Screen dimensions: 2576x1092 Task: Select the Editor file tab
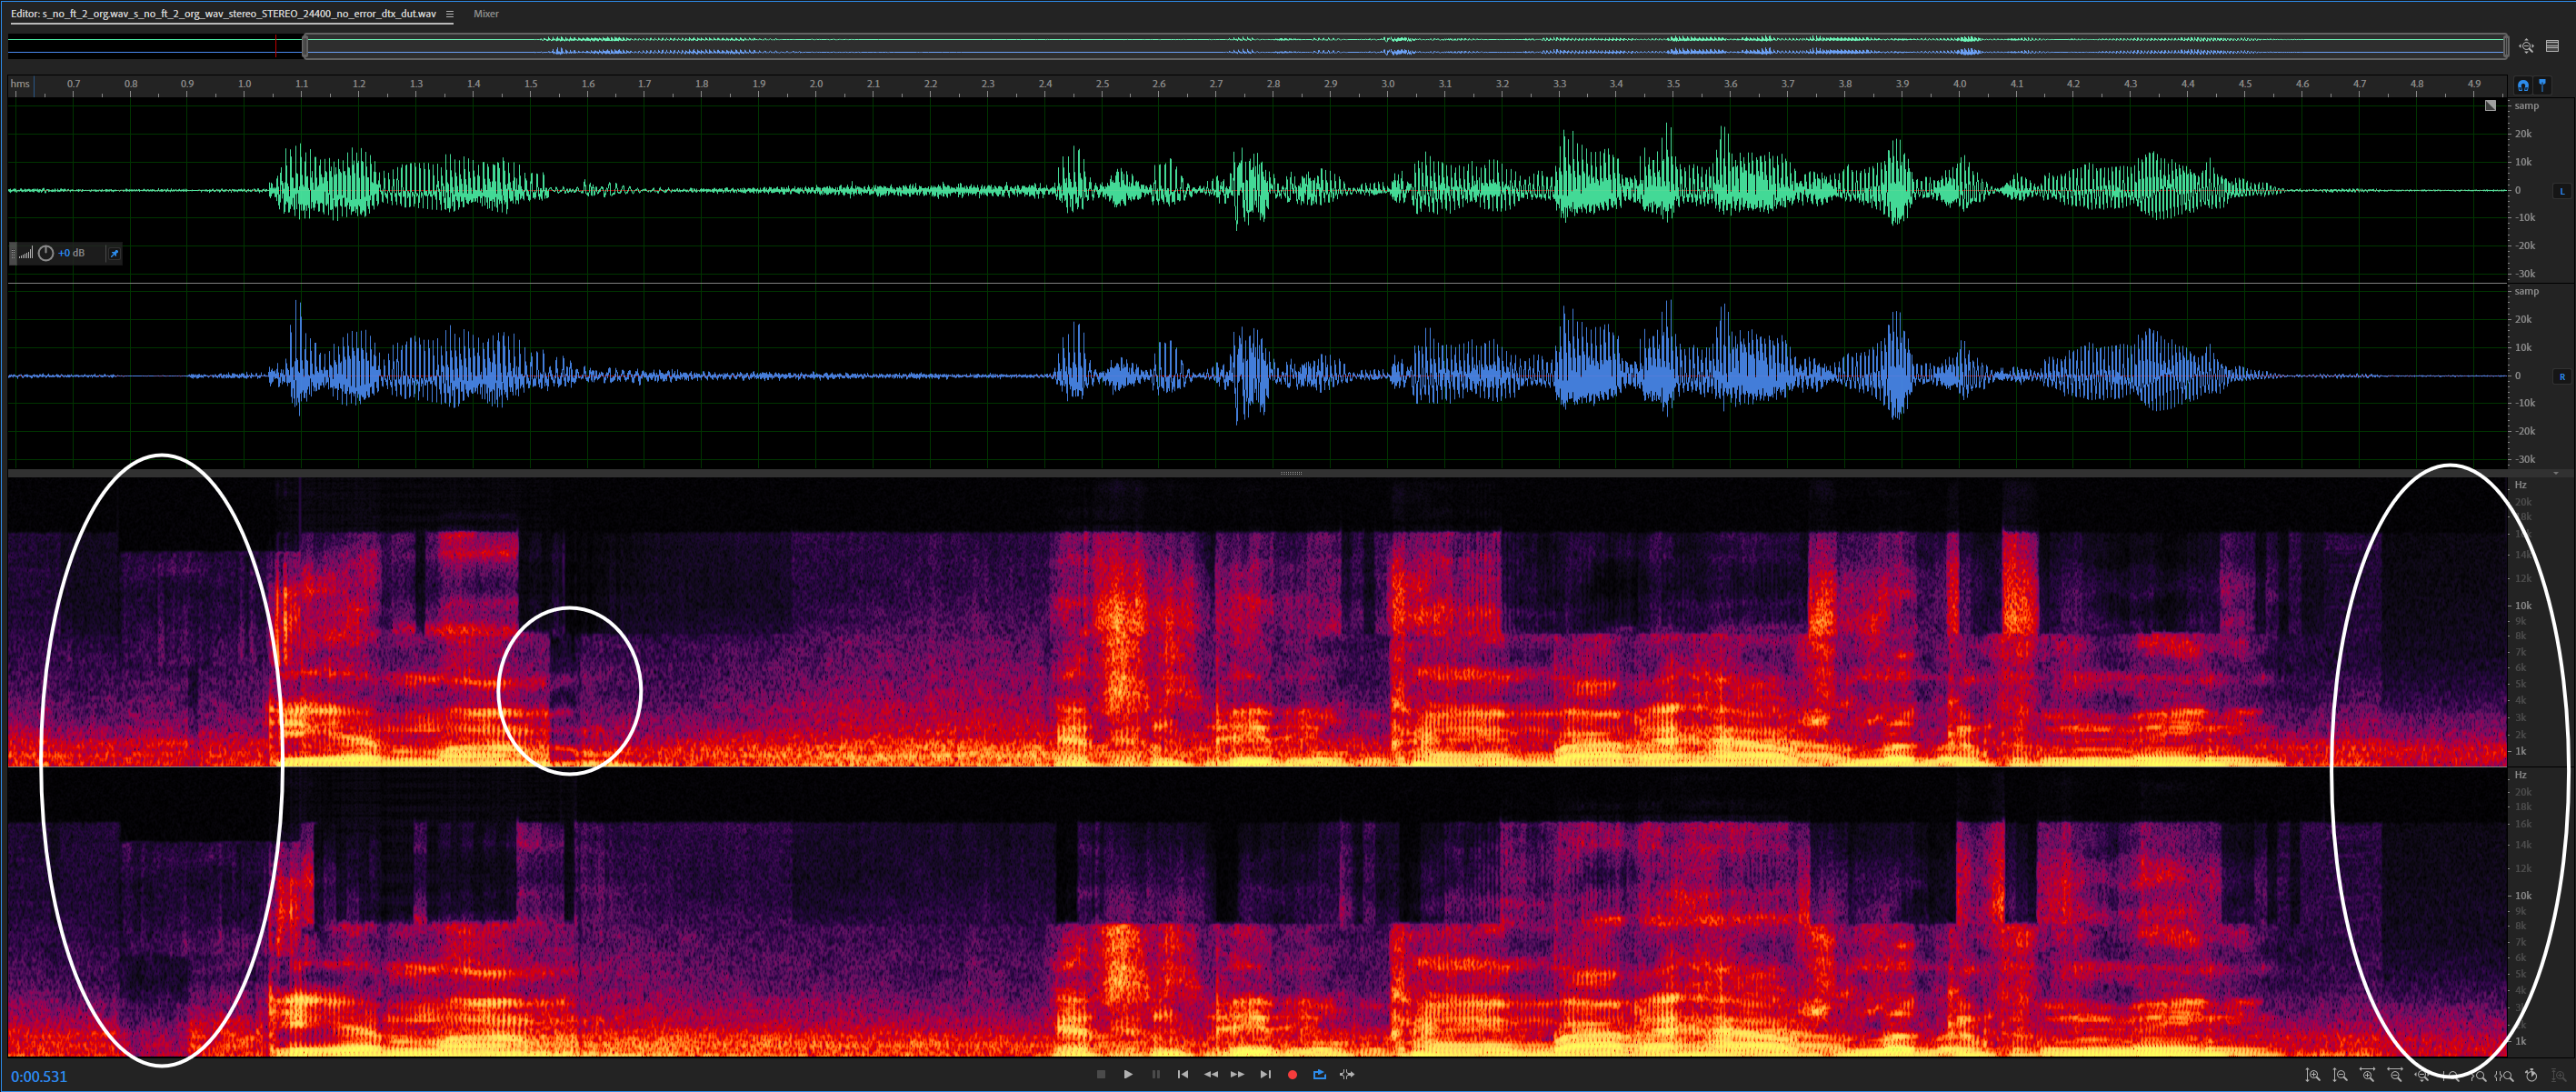(x=224, y=14)
